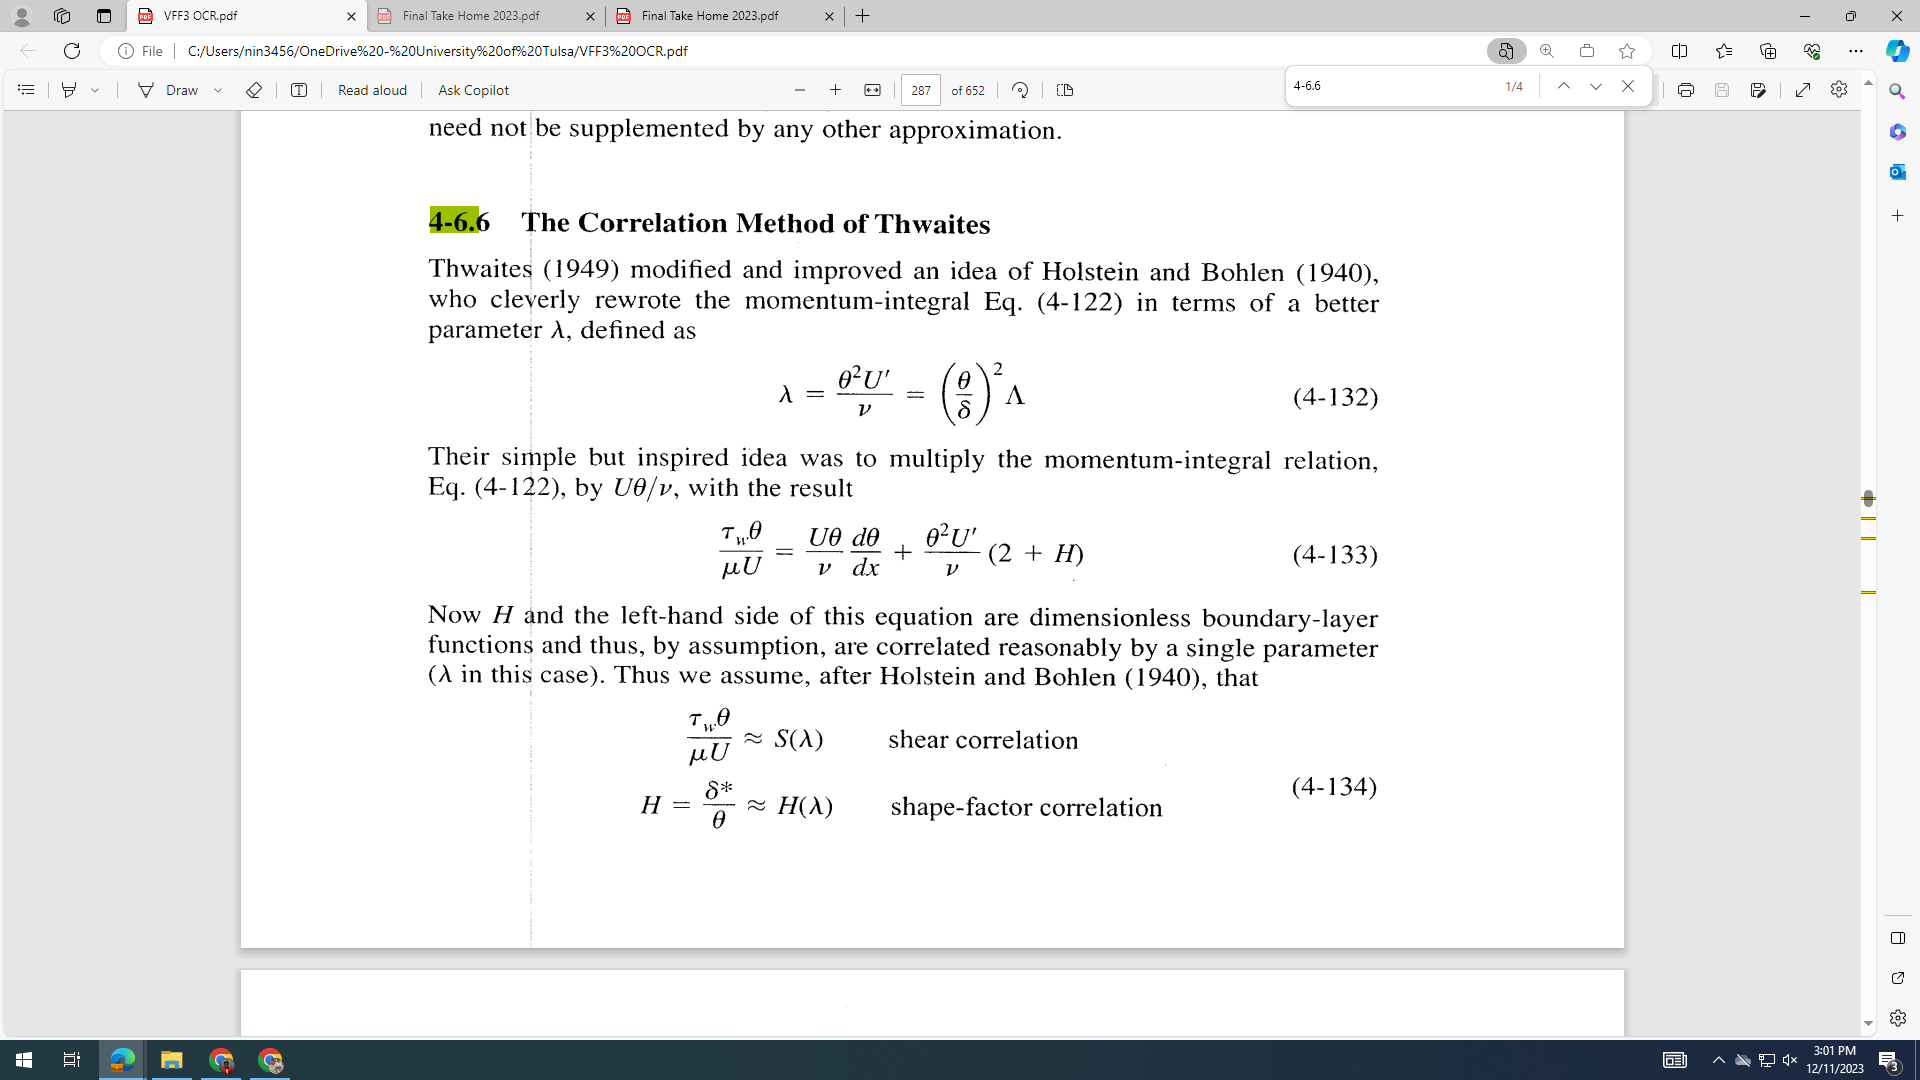Viewport: 1920px width, 1080px height.
Task: Open the table of contents pane
Action: click(x=26, y=90)
